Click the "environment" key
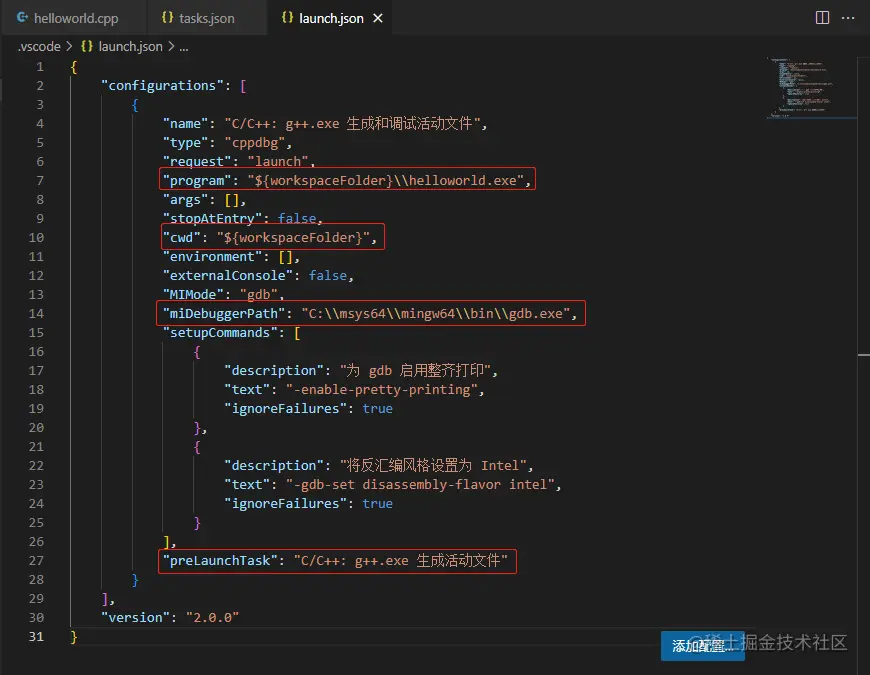Viewport: 870px width, 675px height. point(212,257)
